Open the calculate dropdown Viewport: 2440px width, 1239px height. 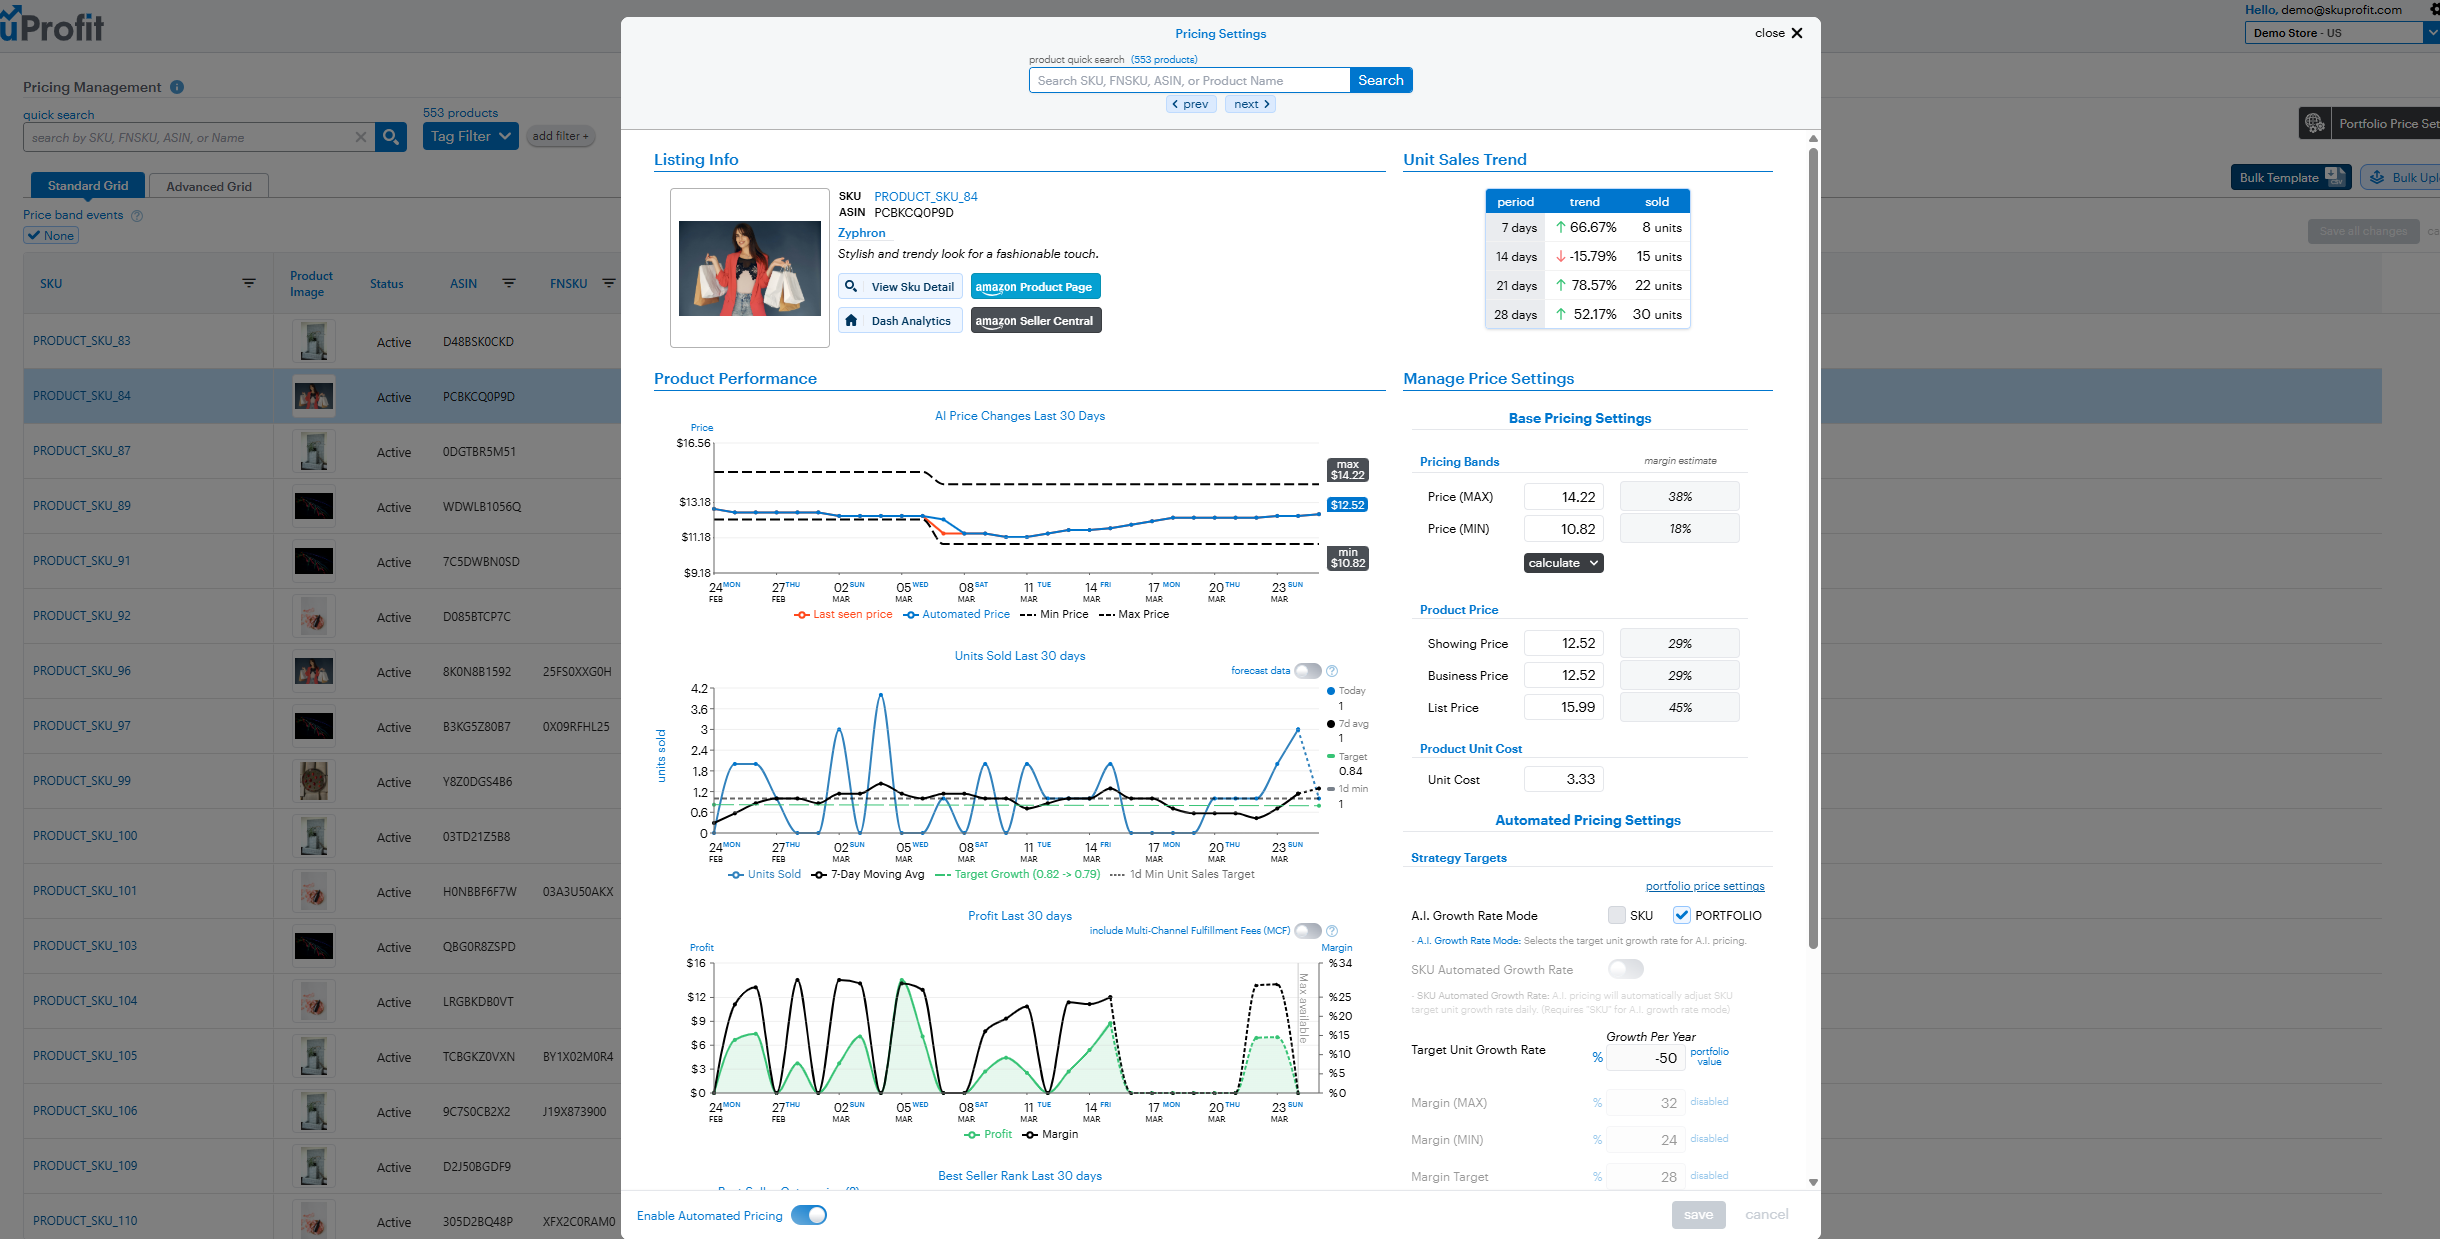point(1564,563)
